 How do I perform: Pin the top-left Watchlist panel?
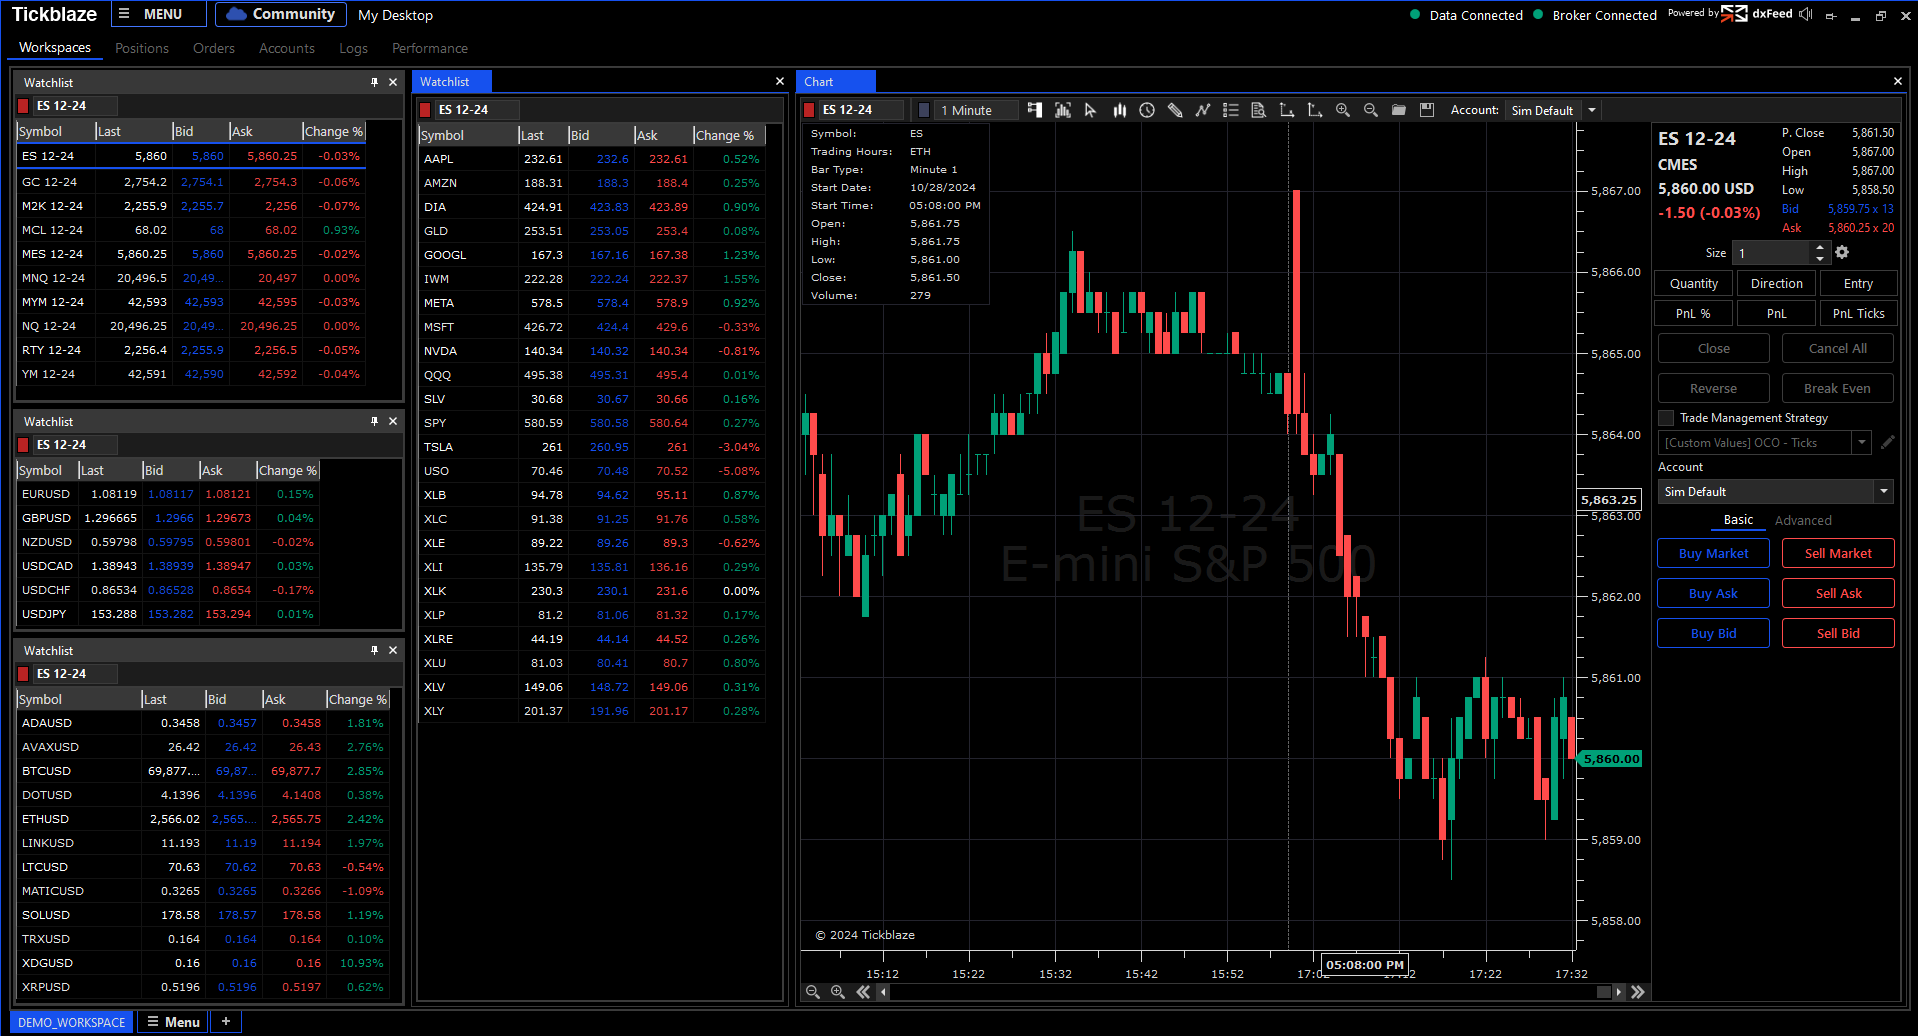[375, 82]
